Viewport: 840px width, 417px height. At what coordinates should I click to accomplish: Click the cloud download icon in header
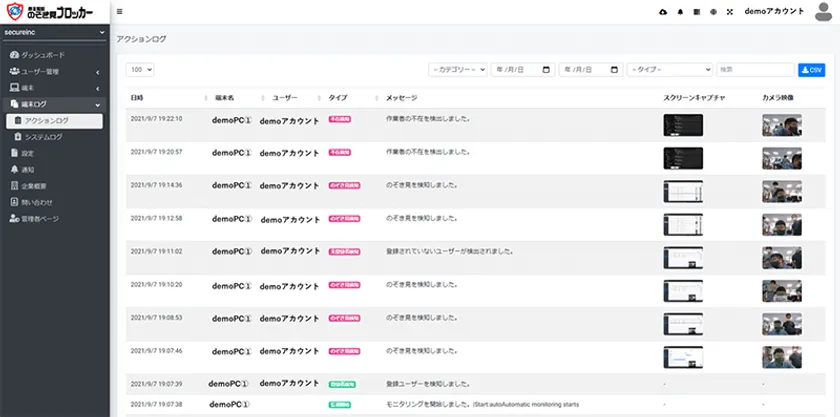[662, 12]
